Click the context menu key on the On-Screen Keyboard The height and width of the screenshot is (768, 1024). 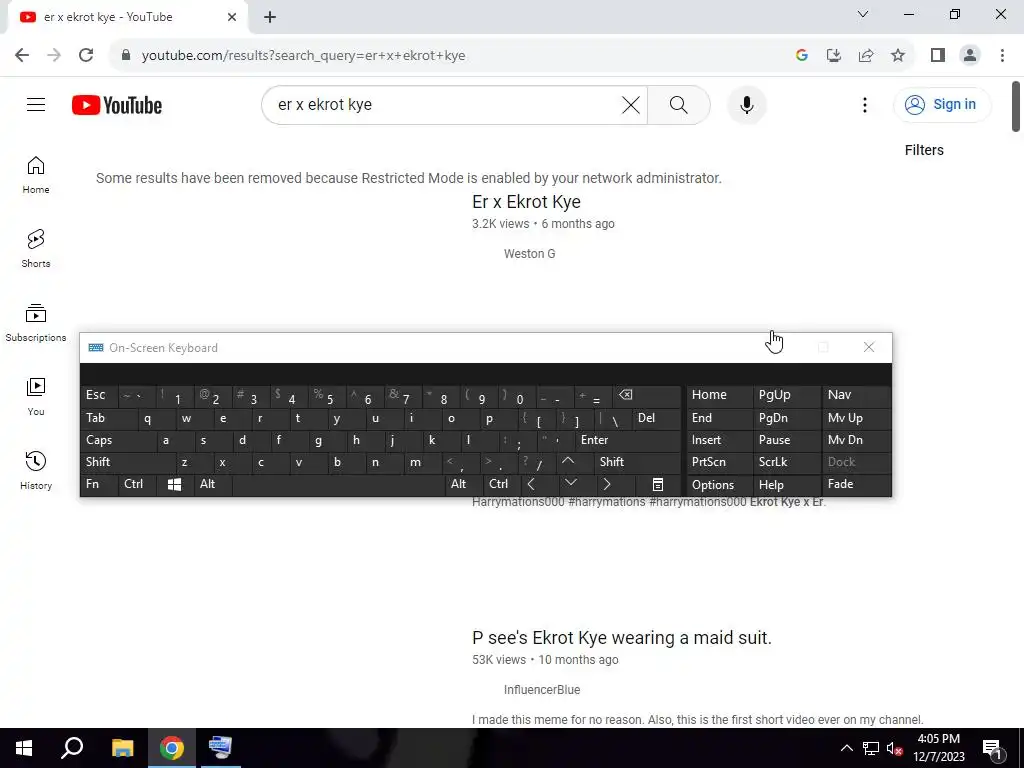pyautogui.click(x=658, y=485)
